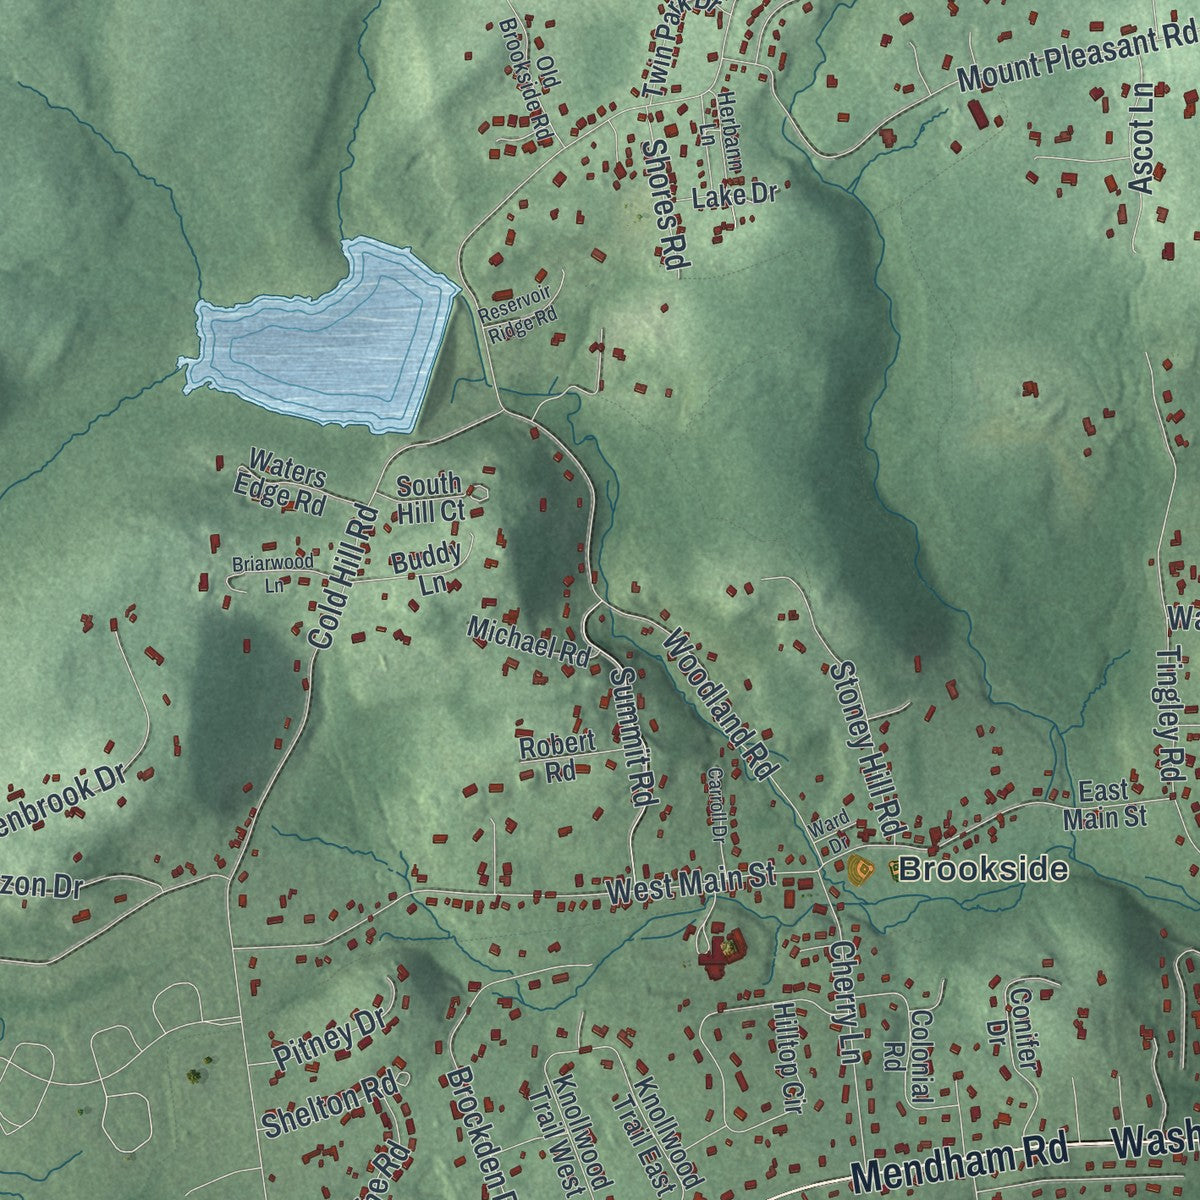Click the Old Brookside Rd label
1200x1200 pixels.
click(528, 82)
